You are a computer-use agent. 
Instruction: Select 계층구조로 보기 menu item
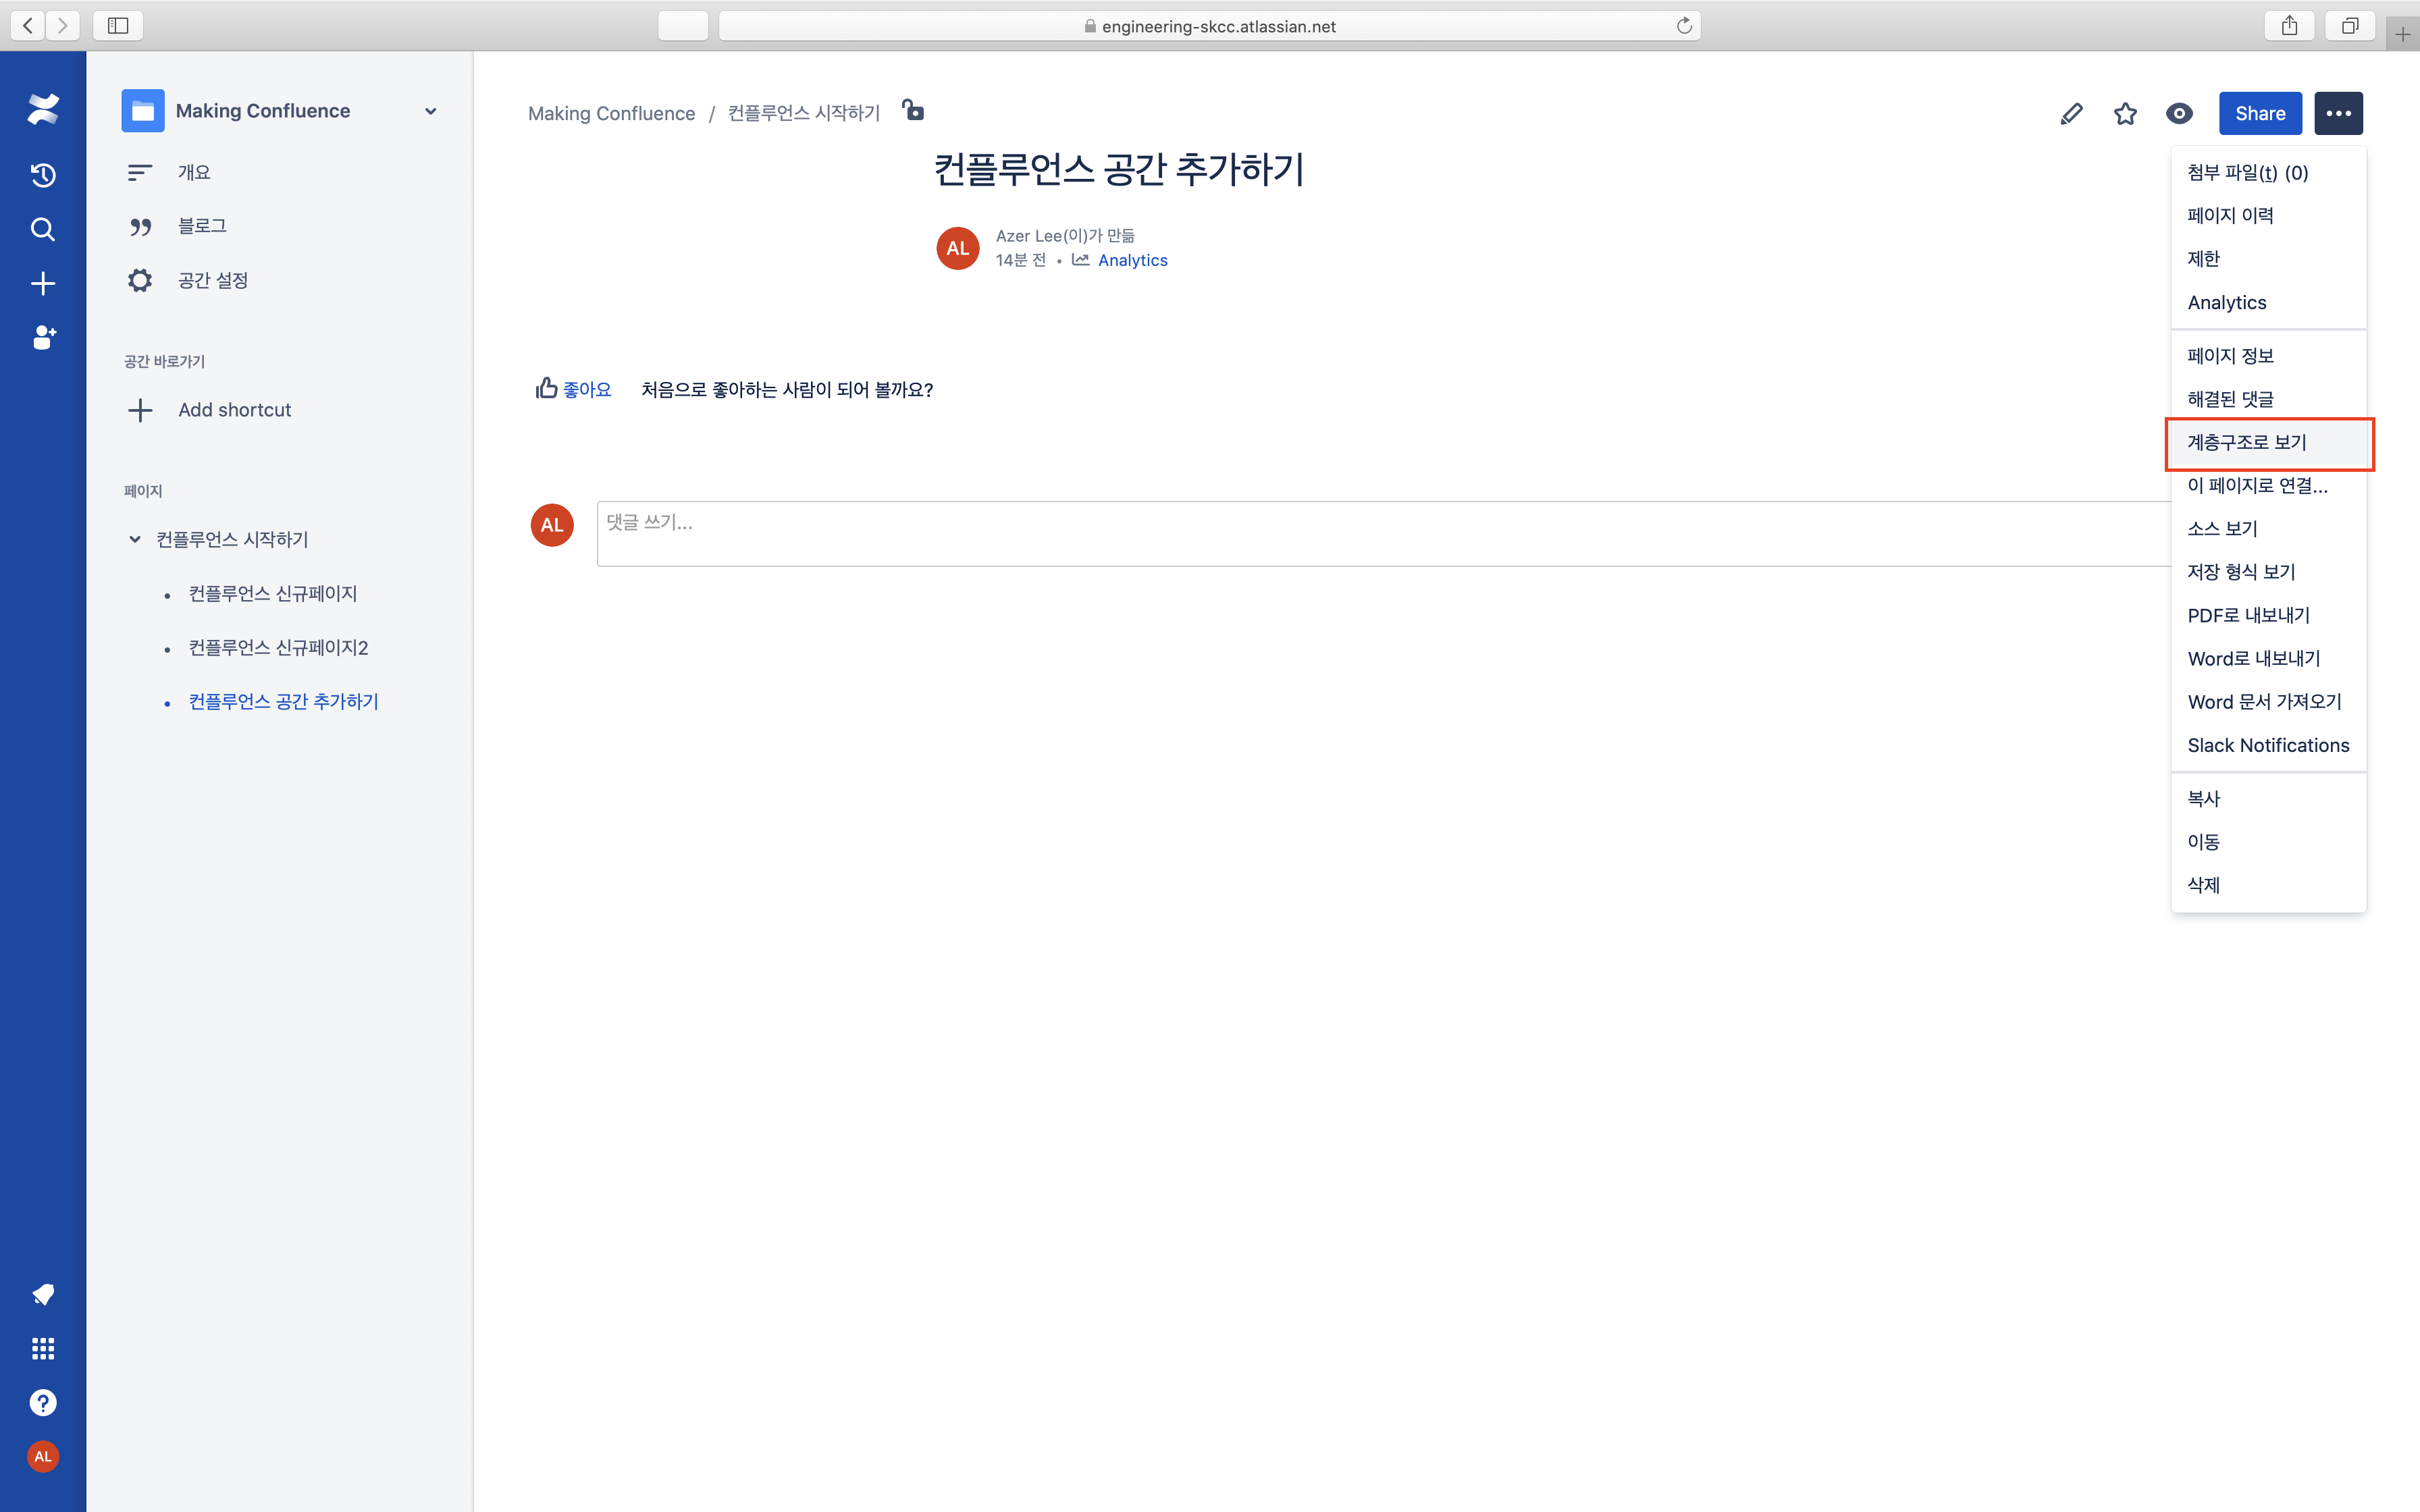coord(2268,442)
